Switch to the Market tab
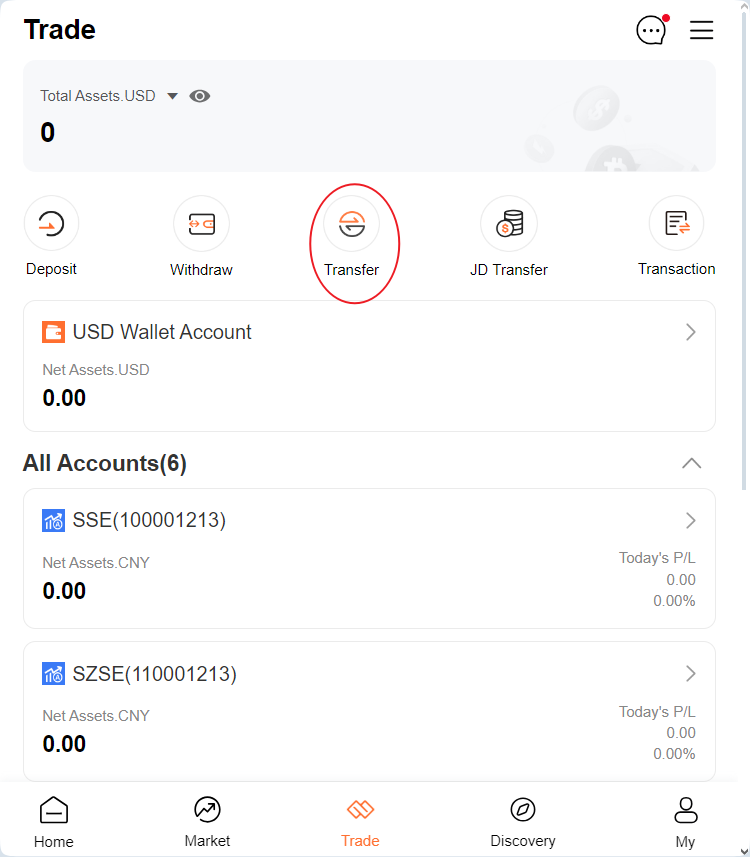 click(x=207, y=822)
